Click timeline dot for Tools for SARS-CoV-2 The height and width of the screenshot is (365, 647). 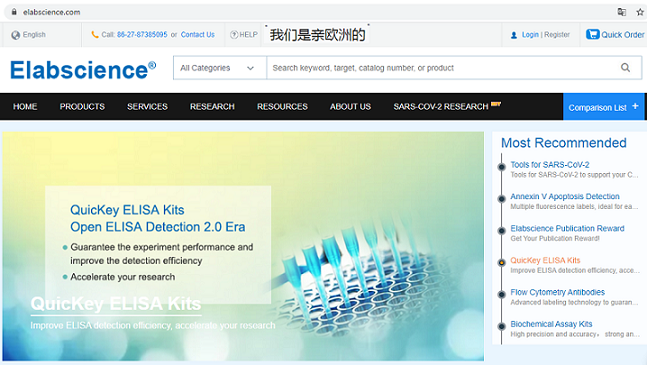point(502,167)
